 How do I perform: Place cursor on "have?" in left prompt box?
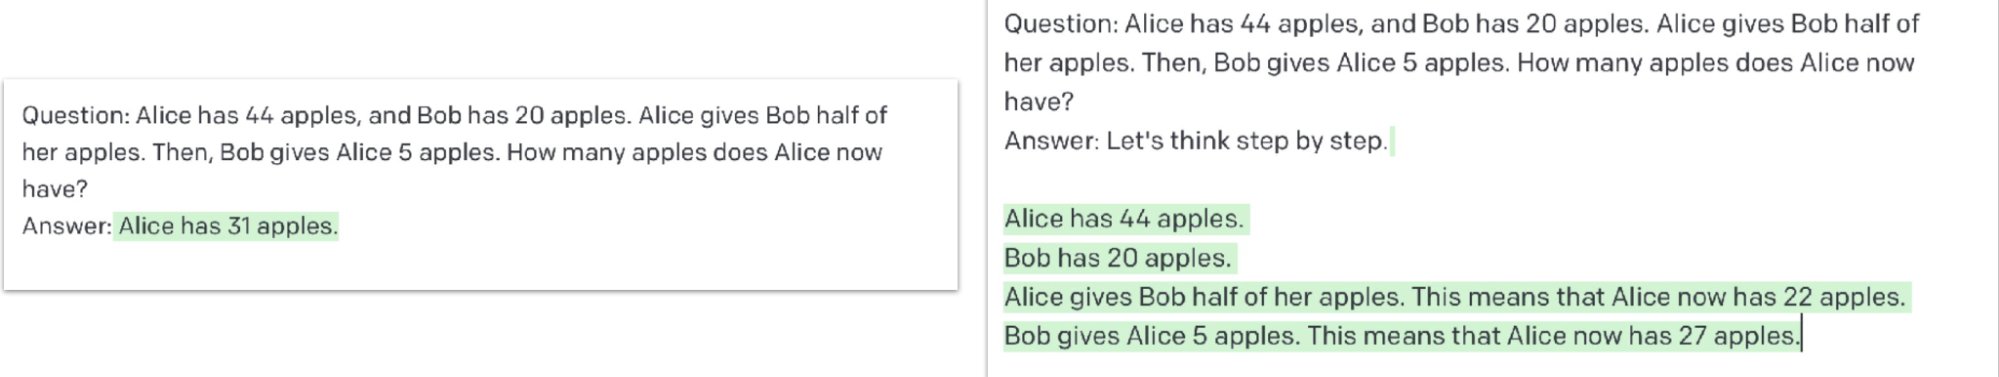click(55, 189)
